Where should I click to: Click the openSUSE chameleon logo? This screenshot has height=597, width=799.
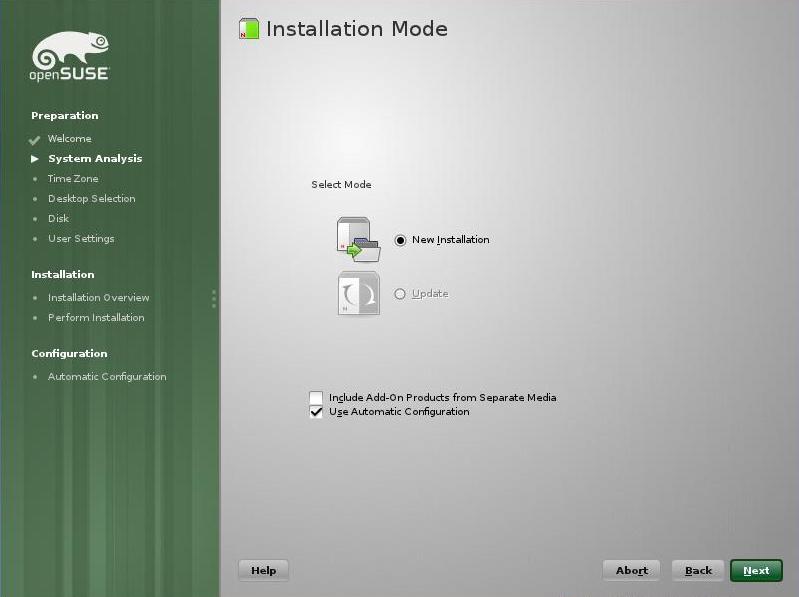70,56
